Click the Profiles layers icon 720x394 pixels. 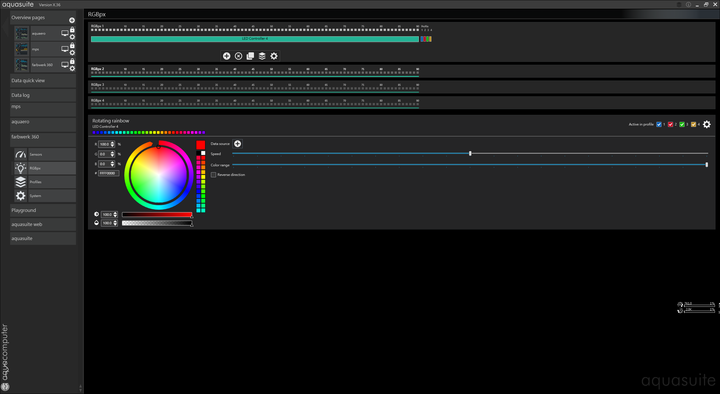(x=20, y=182)
